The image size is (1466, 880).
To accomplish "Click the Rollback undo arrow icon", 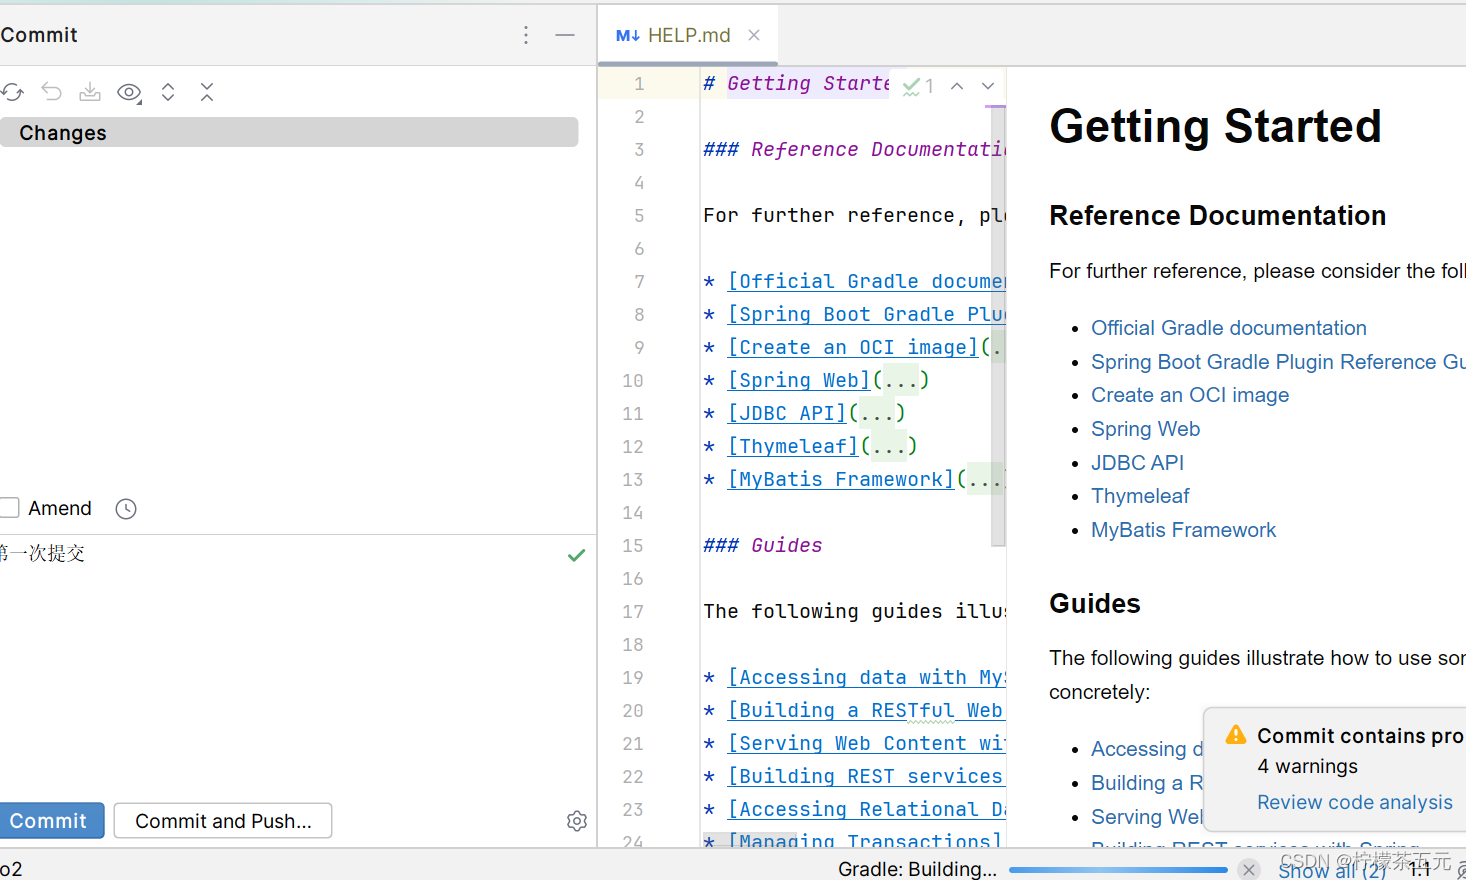I will [x=51, y=92].
